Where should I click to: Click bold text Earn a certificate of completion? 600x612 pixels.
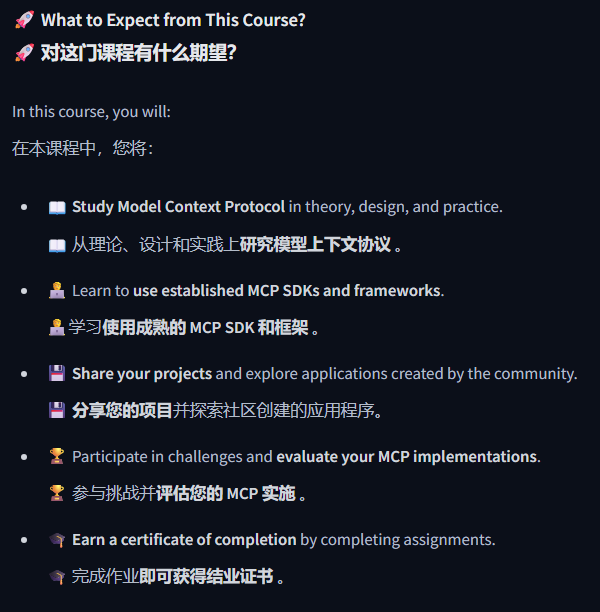click(x=184, y=540)
